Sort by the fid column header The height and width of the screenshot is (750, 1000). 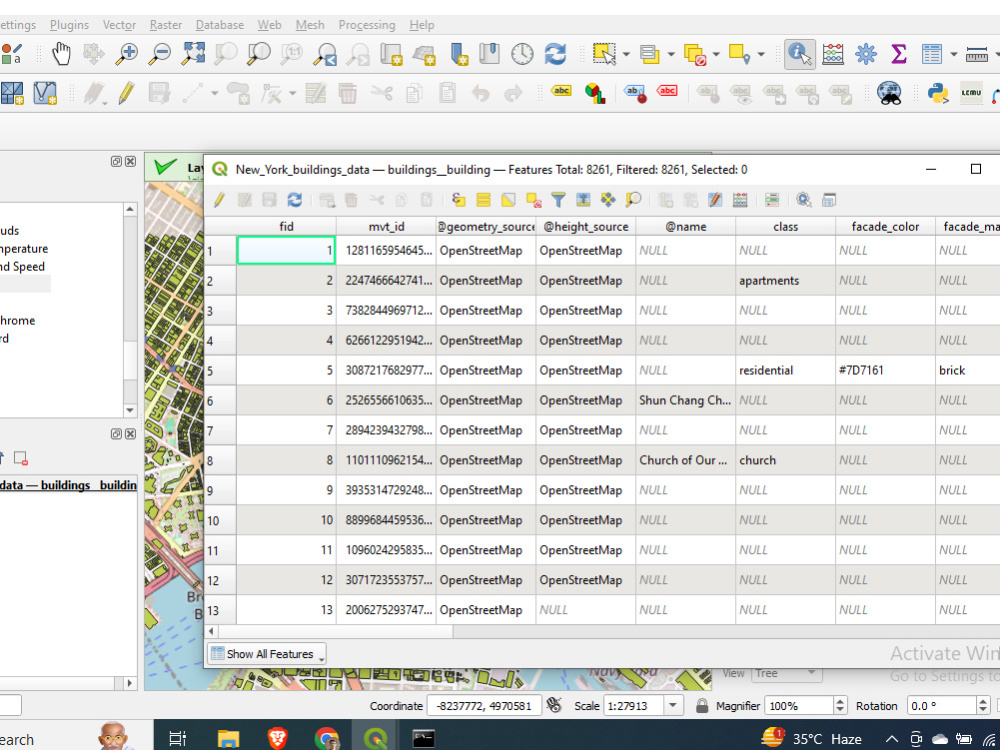[x=286, y=226]
